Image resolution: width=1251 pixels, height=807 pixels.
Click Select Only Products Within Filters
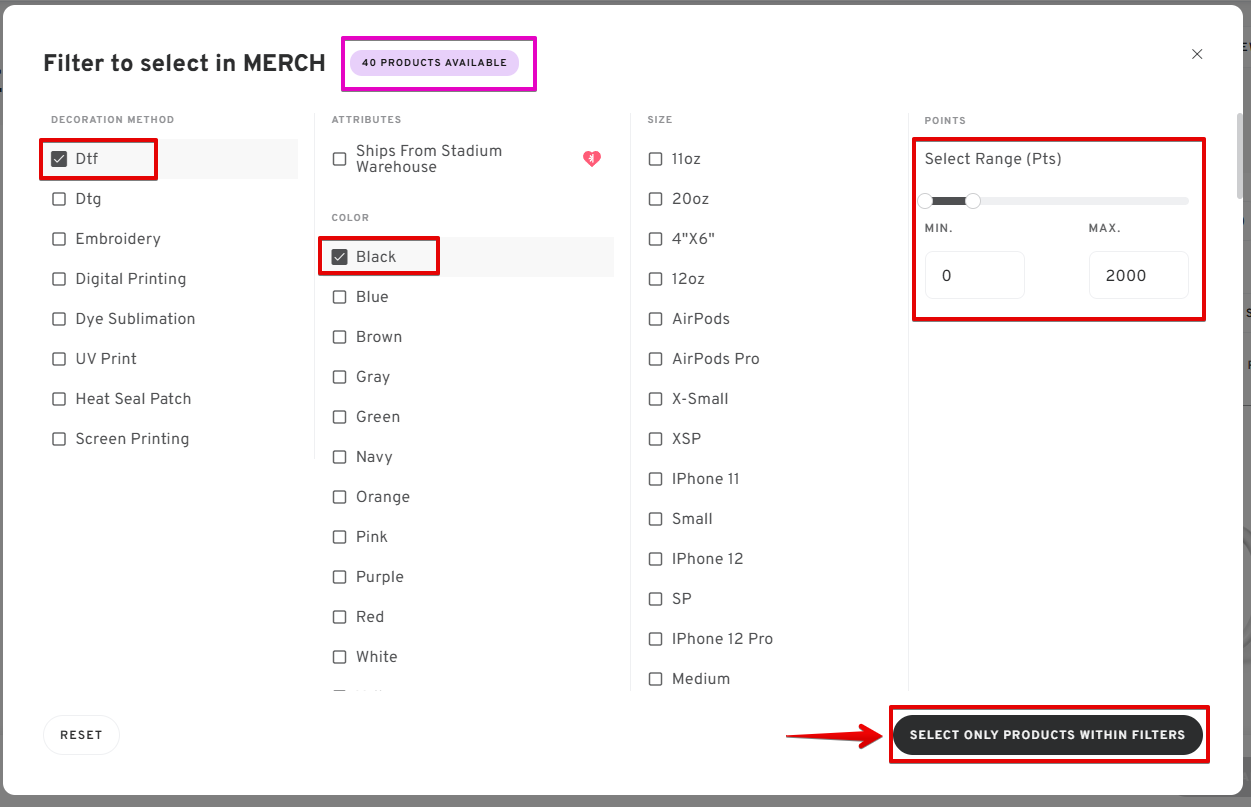[1047, 735]
